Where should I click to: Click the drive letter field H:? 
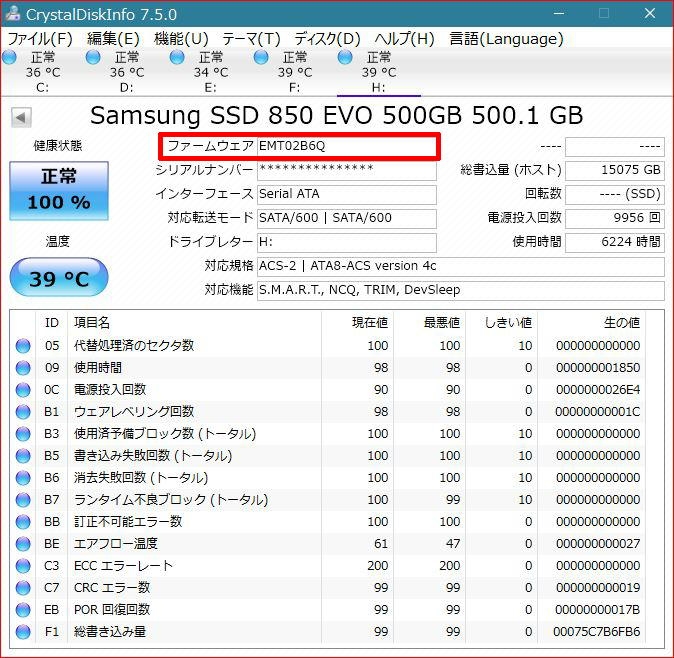[346, 242]
